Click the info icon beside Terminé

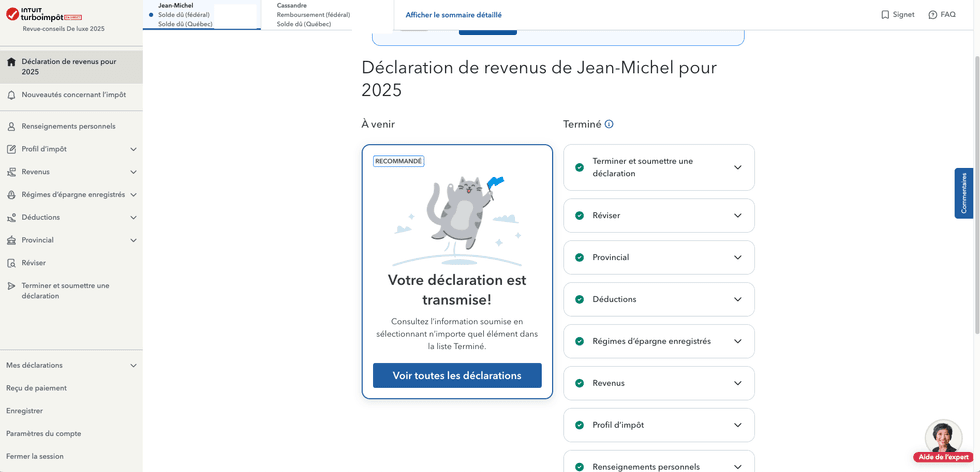pyautogui.click(x=609, y=125)
